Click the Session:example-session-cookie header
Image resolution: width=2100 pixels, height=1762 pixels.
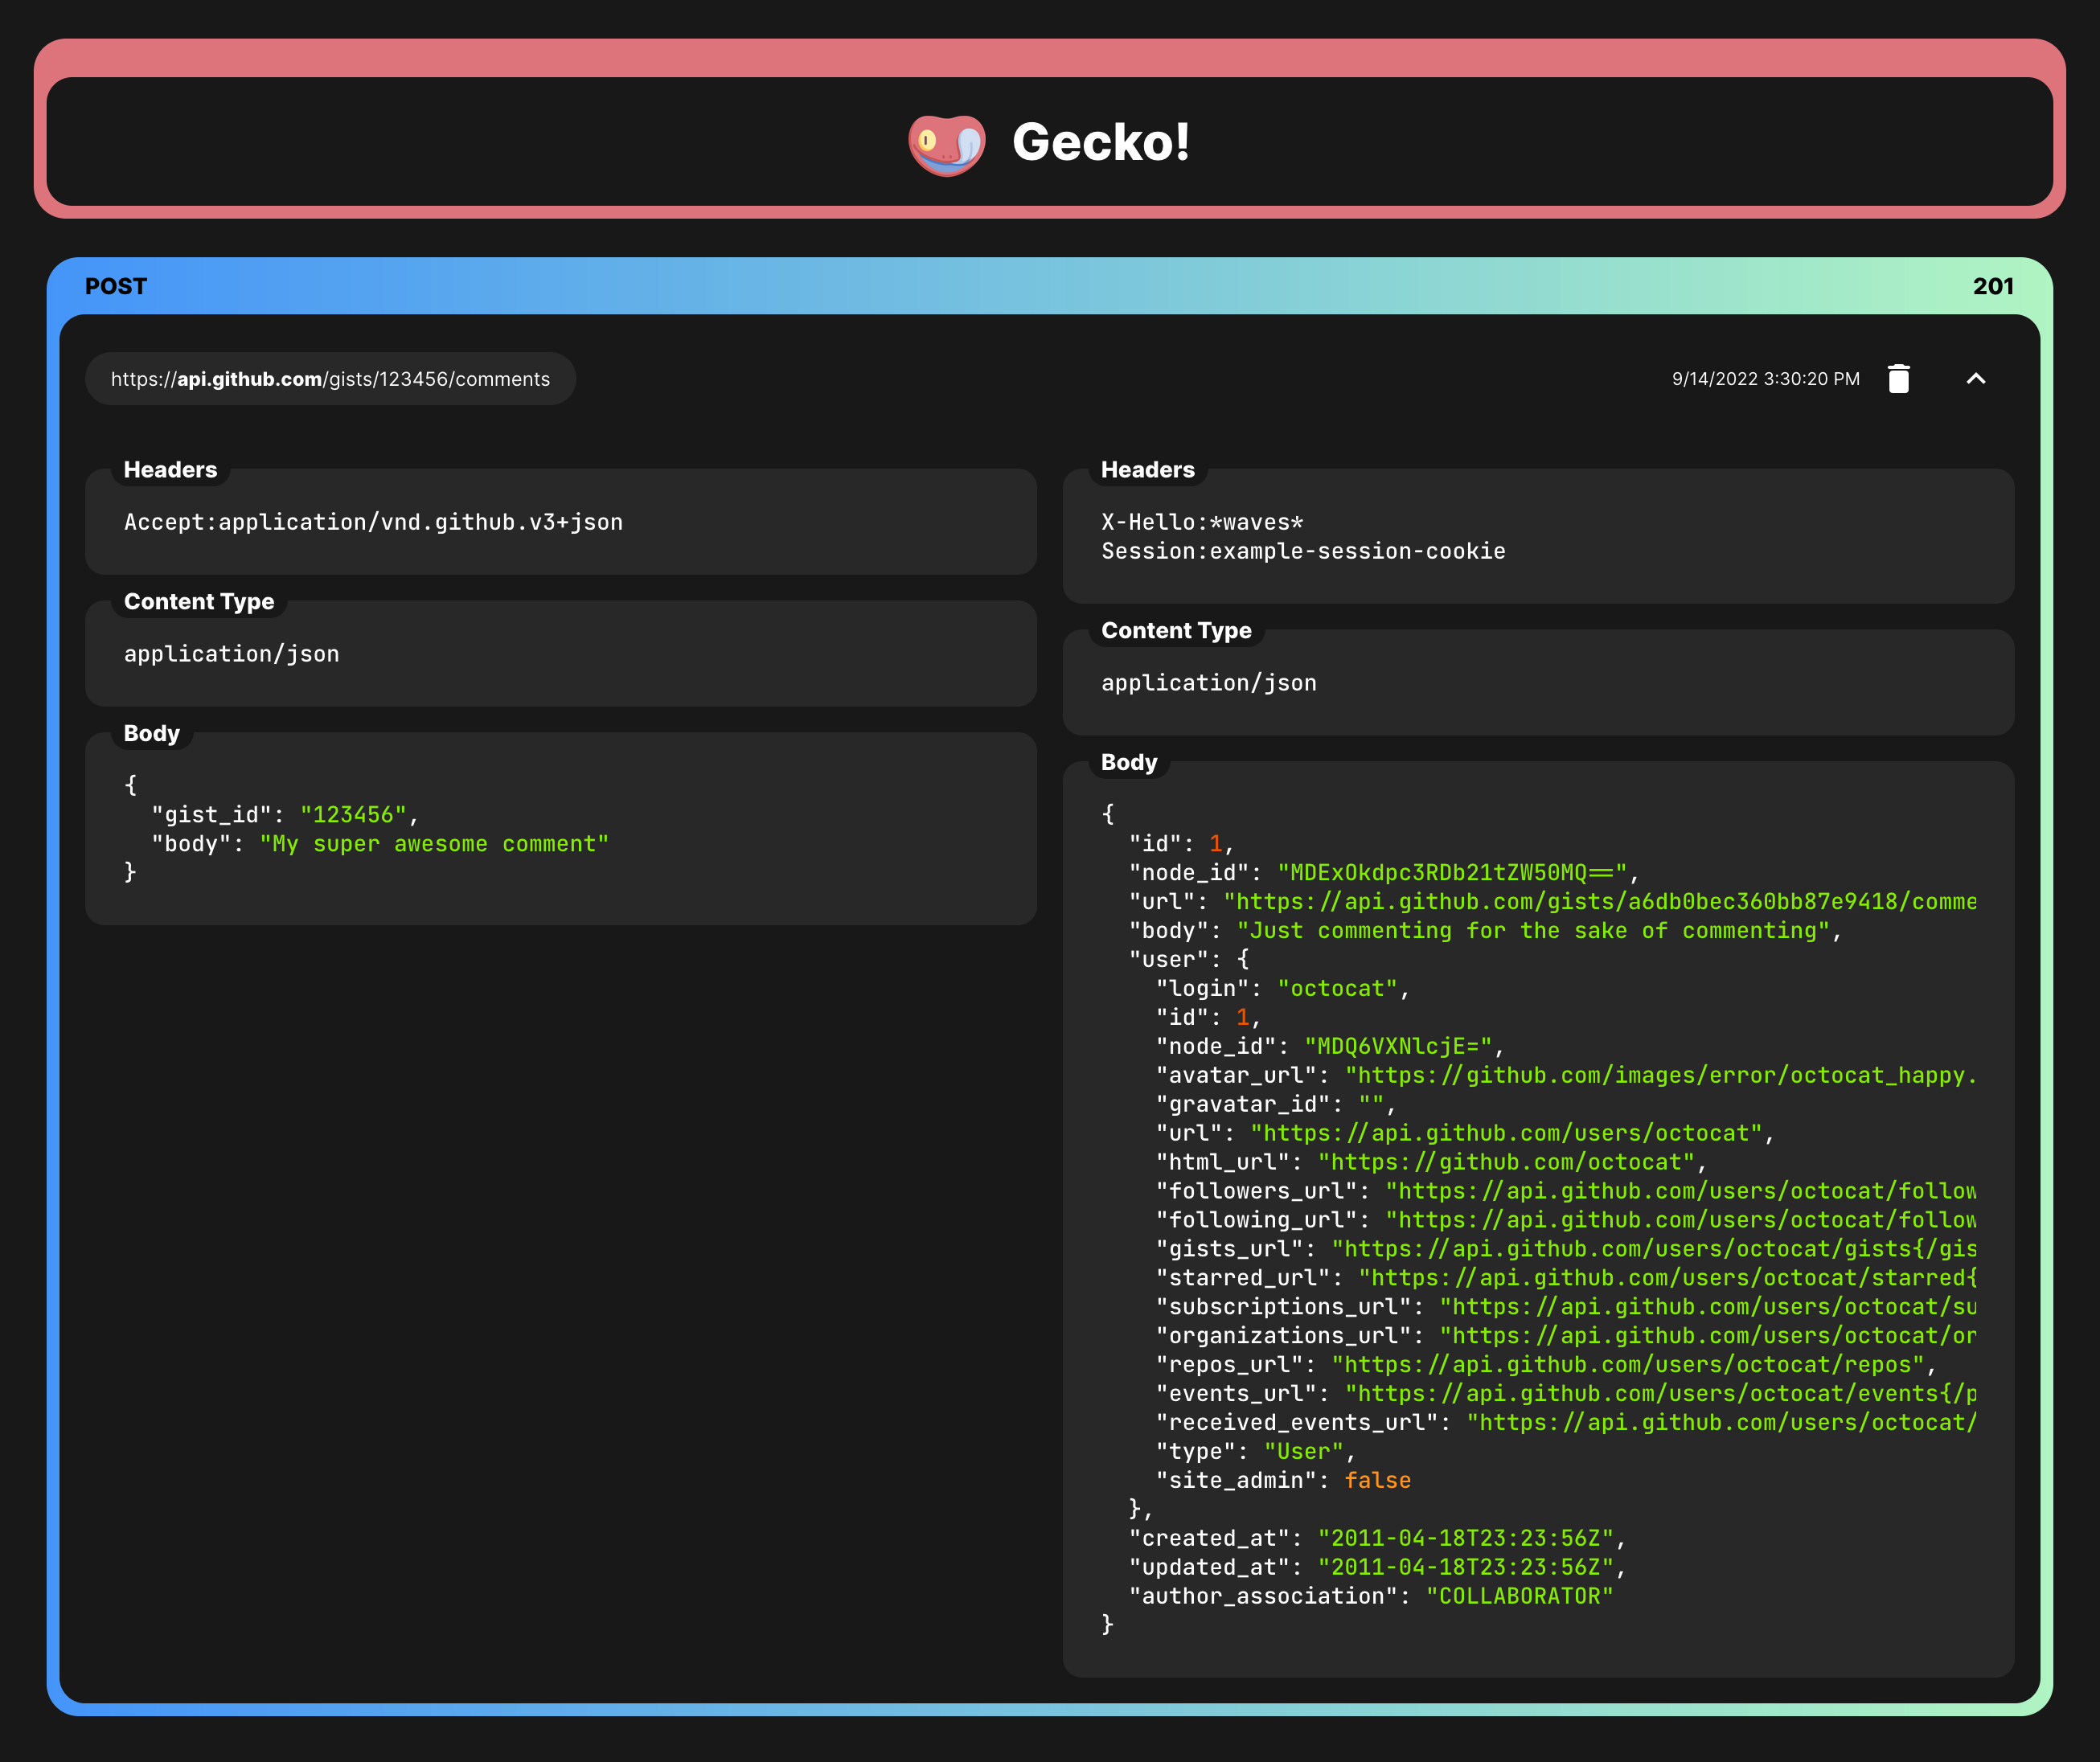point(1303,551)
